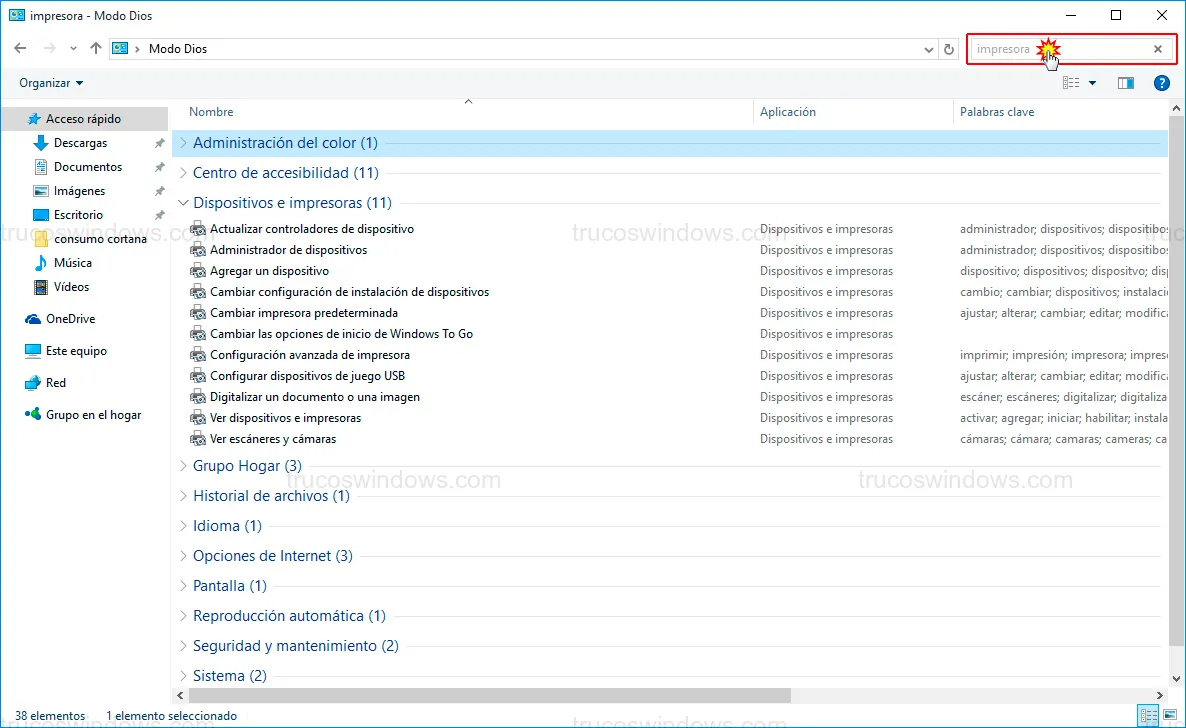This screenshot has width=1186, height=728.
Task: Click the Up one level arrow
Action: click(96, 48)
